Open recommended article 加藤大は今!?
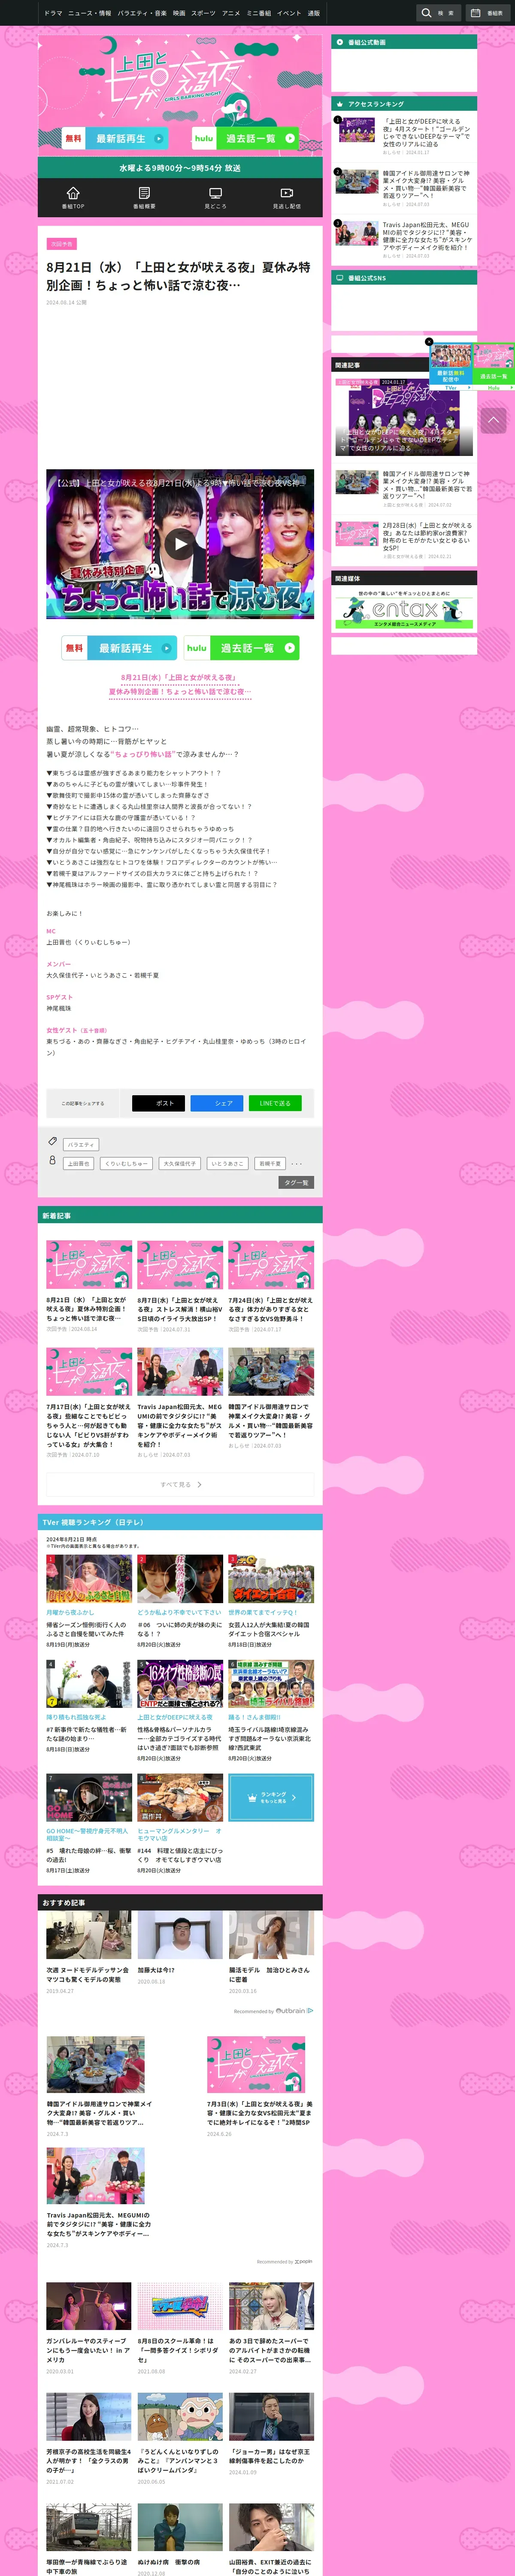The image size is (515, 2576). 180,1948
